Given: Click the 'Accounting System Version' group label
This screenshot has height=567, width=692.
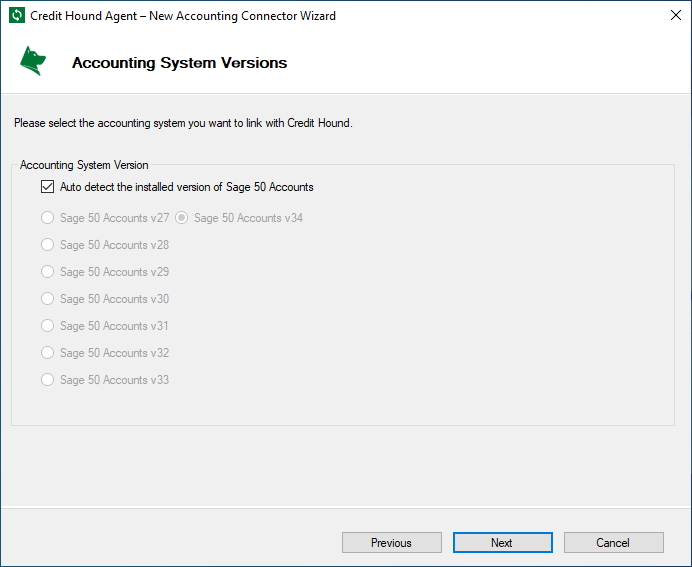Looking at the screenshot, I should (84, 165).
